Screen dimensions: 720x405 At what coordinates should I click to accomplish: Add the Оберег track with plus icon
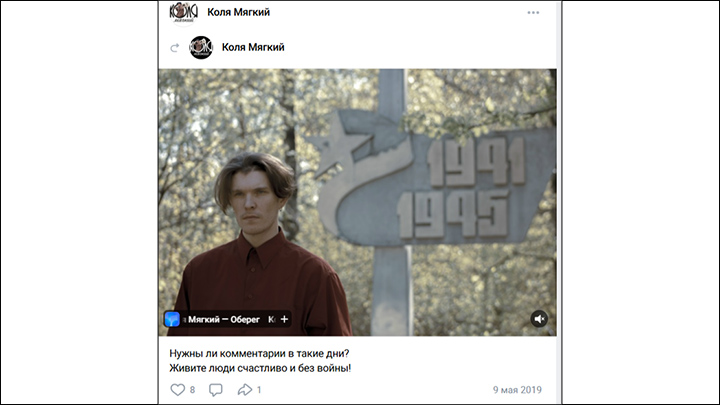[284, 319]
